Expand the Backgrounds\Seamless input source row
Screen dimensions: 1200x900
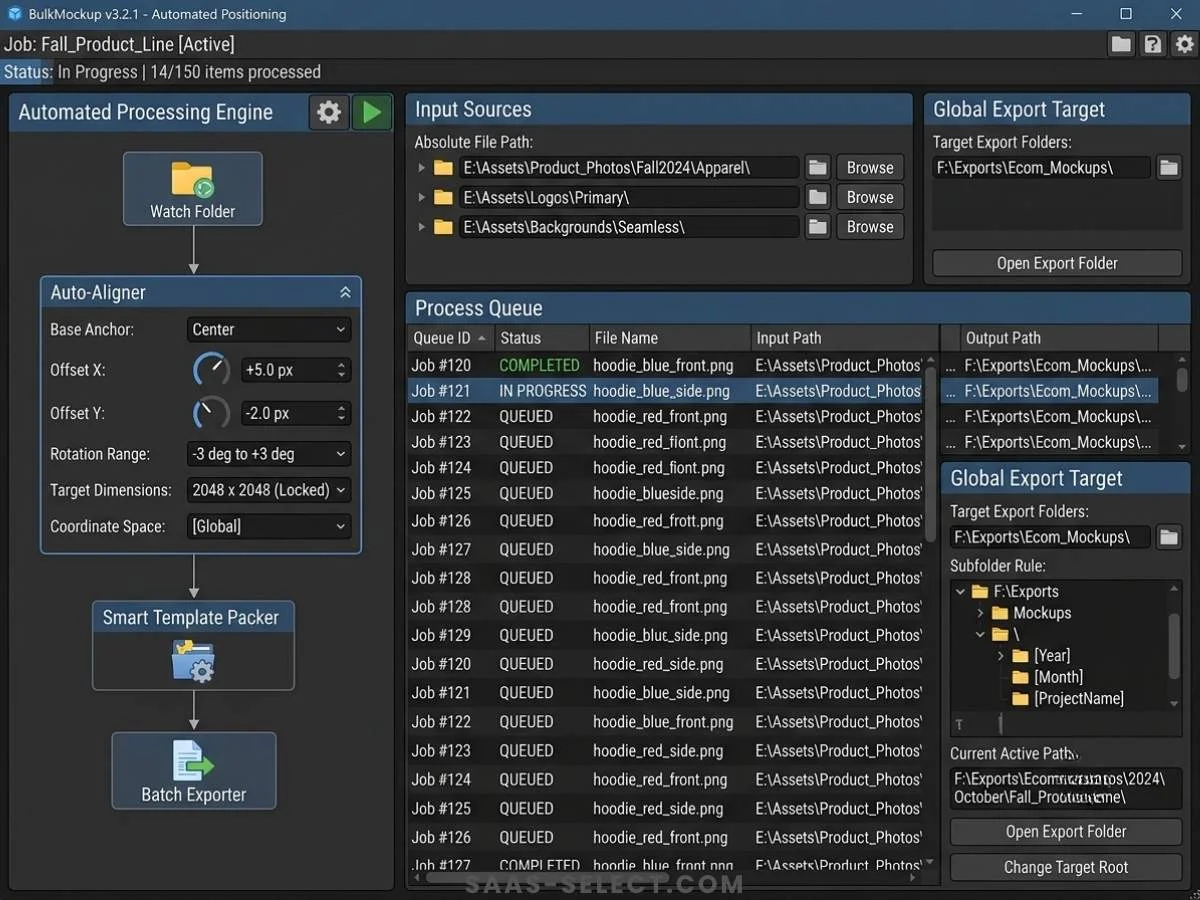coord(422,227)
